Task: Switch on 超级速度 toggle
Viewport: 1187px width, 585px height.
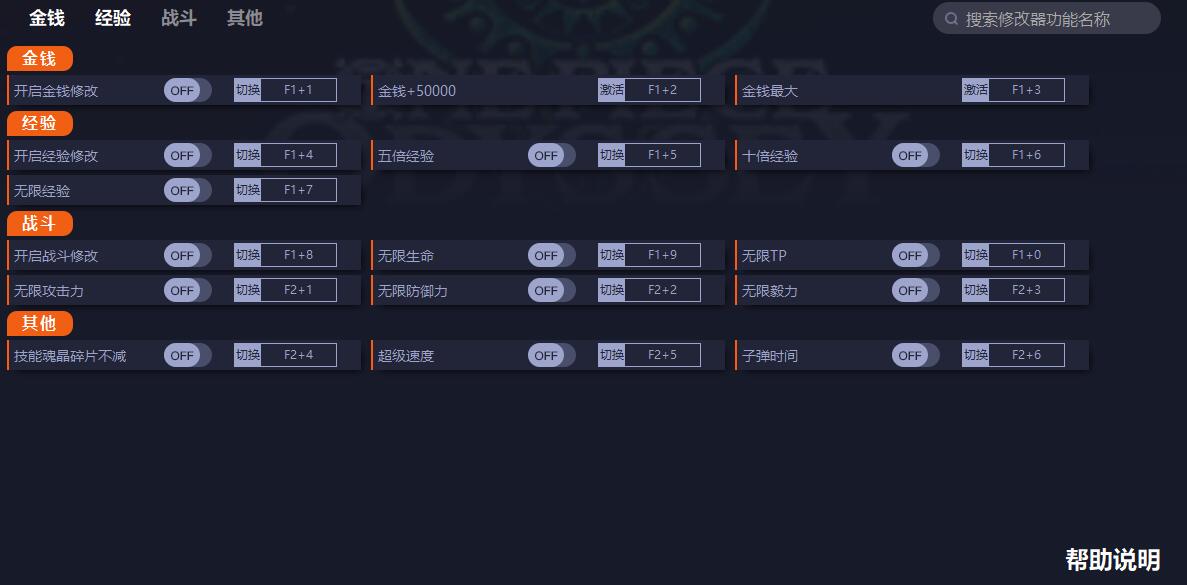Action: point(551,356)
